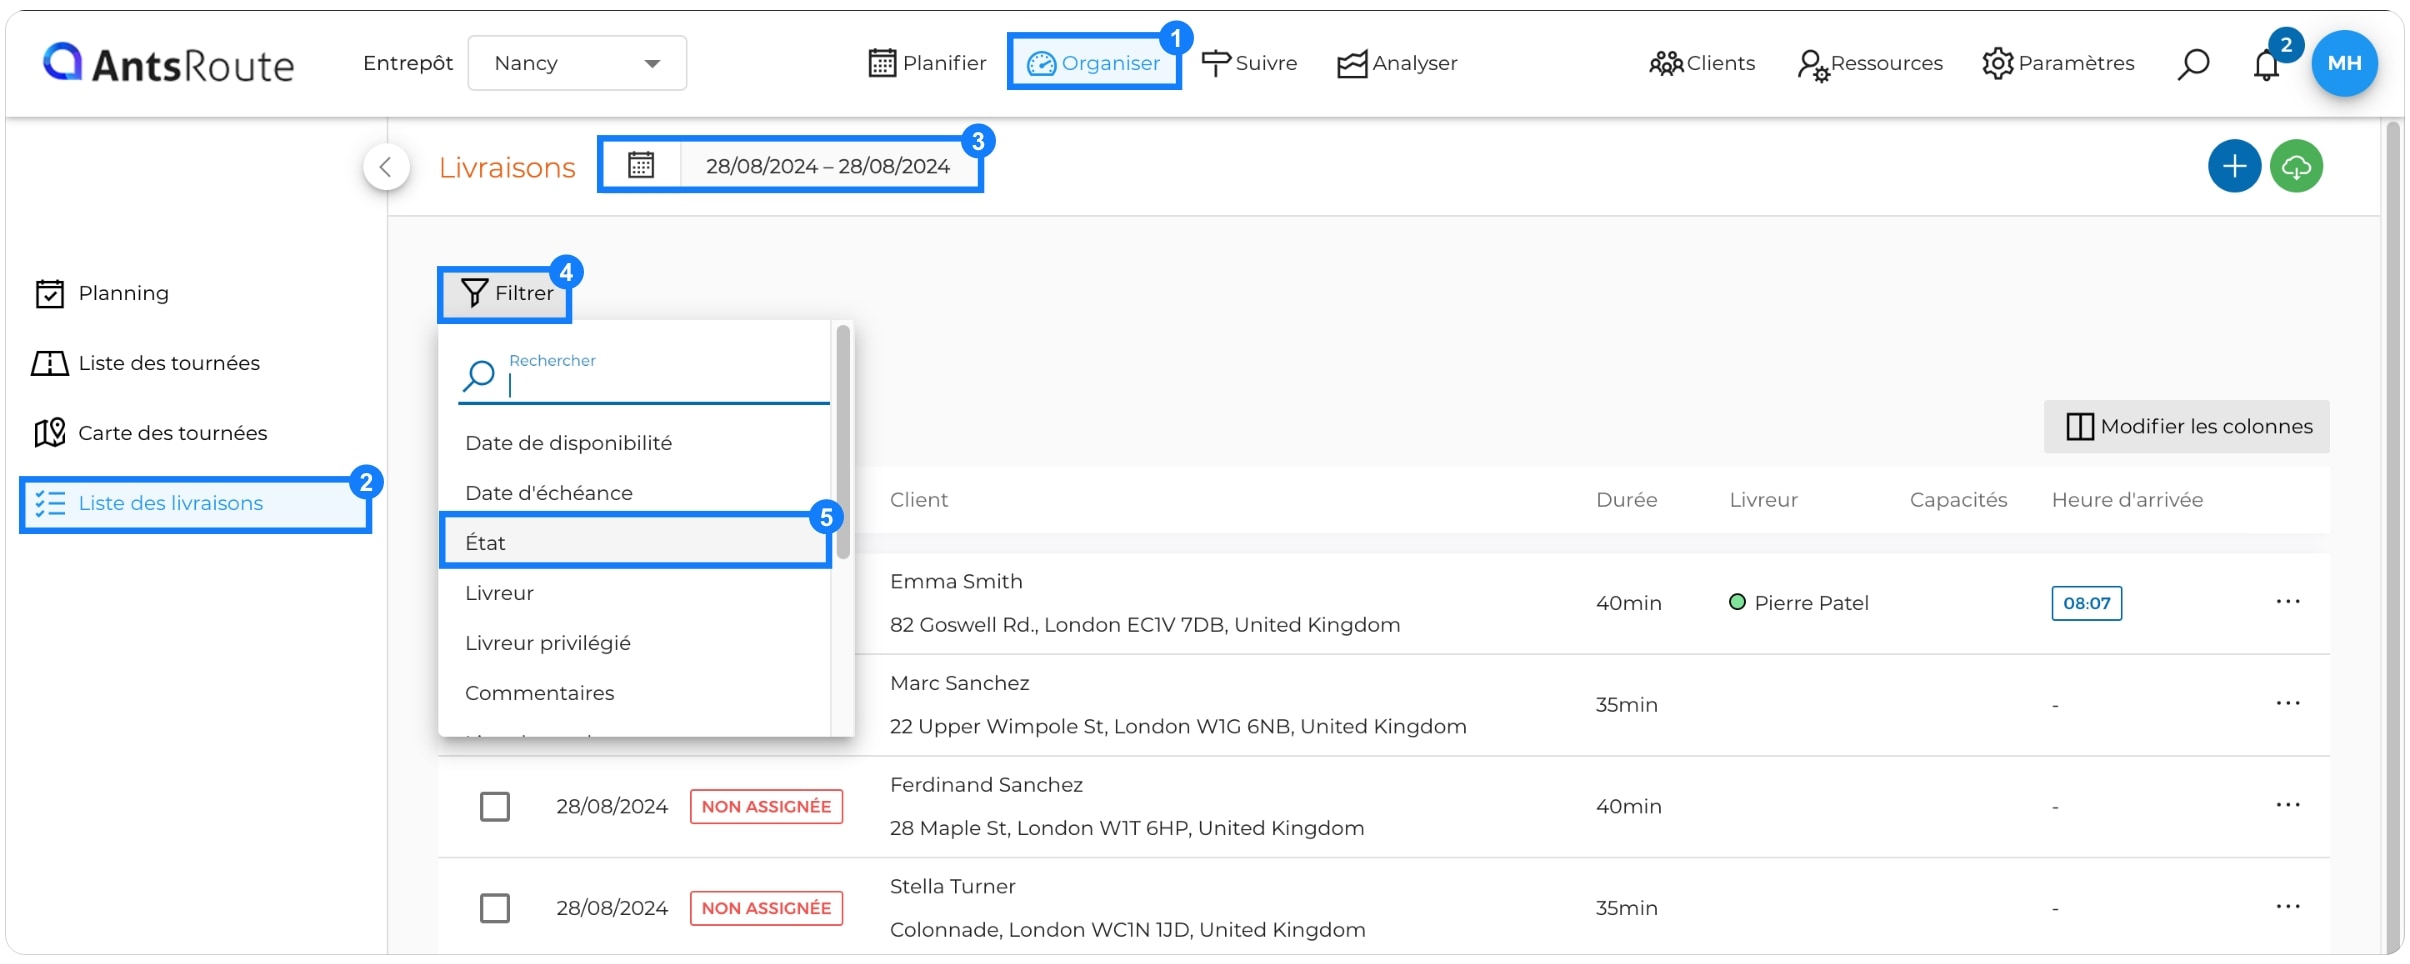Sort by the Client column header
The image size is (2410, 964).
tap(919, 500)
